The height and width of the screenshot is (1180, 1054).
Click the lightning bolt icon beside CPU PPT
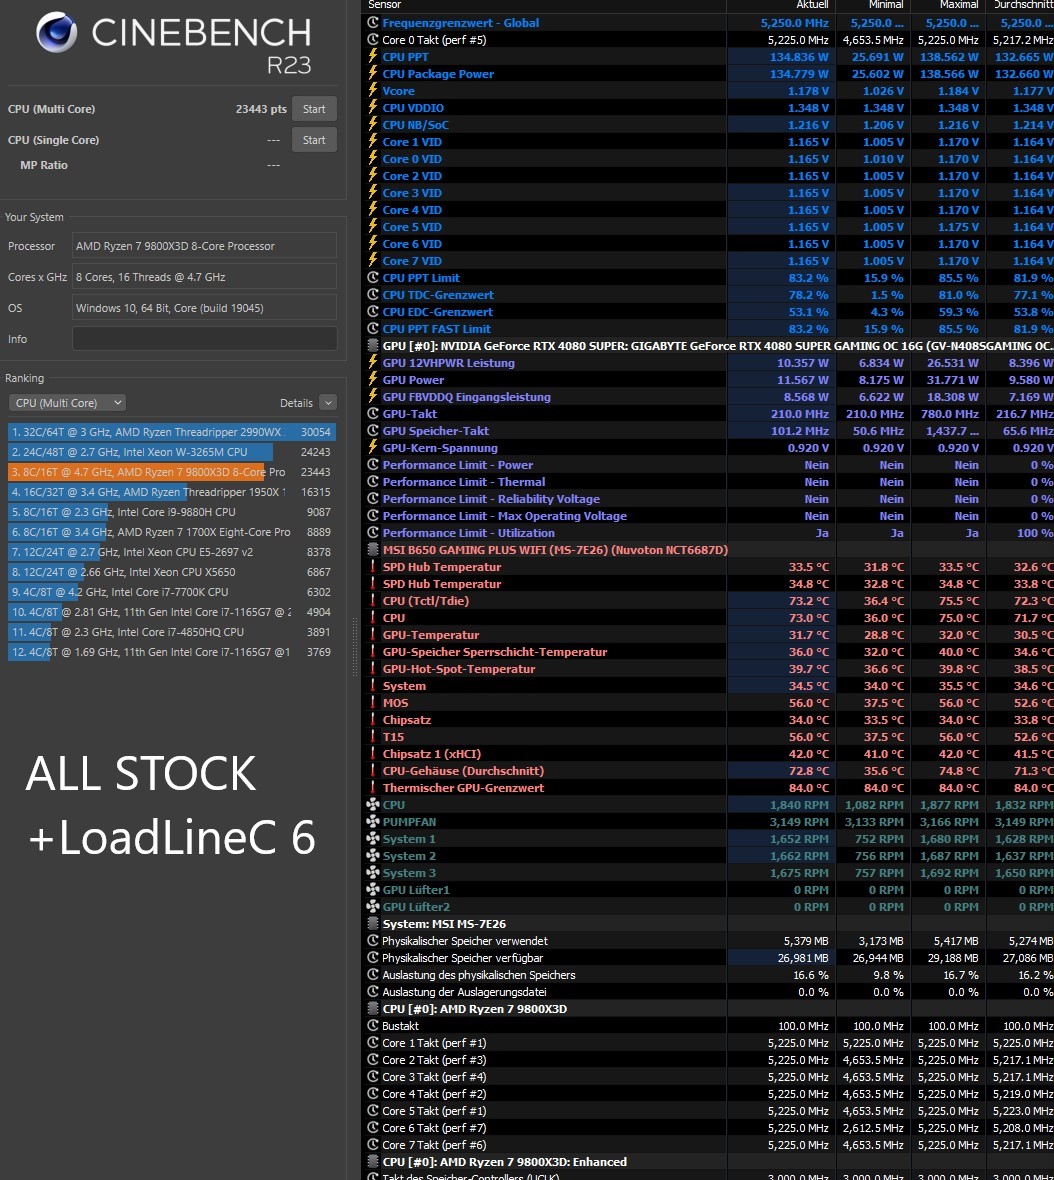[373, 56]
